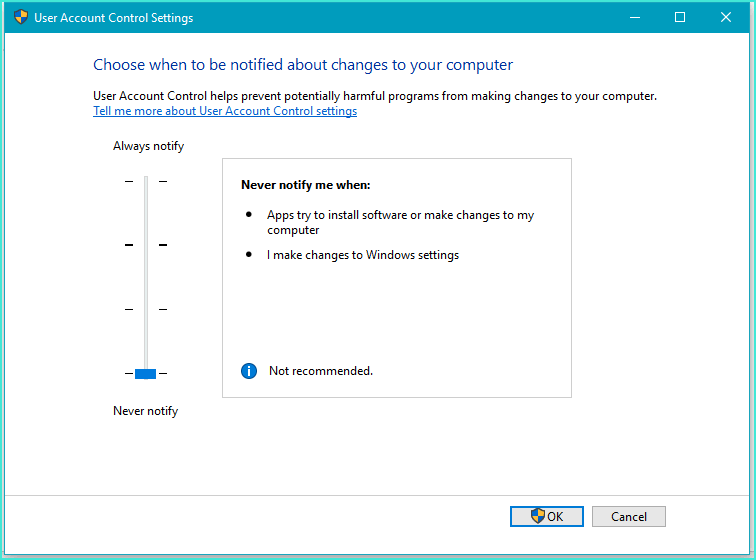Set the slider to the top Always notify tick
The image size is (756, 560).
click(146, 181)
